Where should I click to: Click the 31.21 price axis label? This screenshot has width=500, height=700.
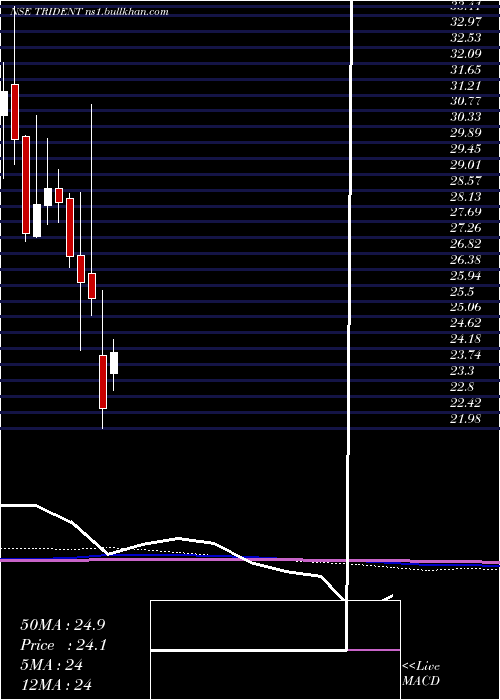(x=465, y=85)
